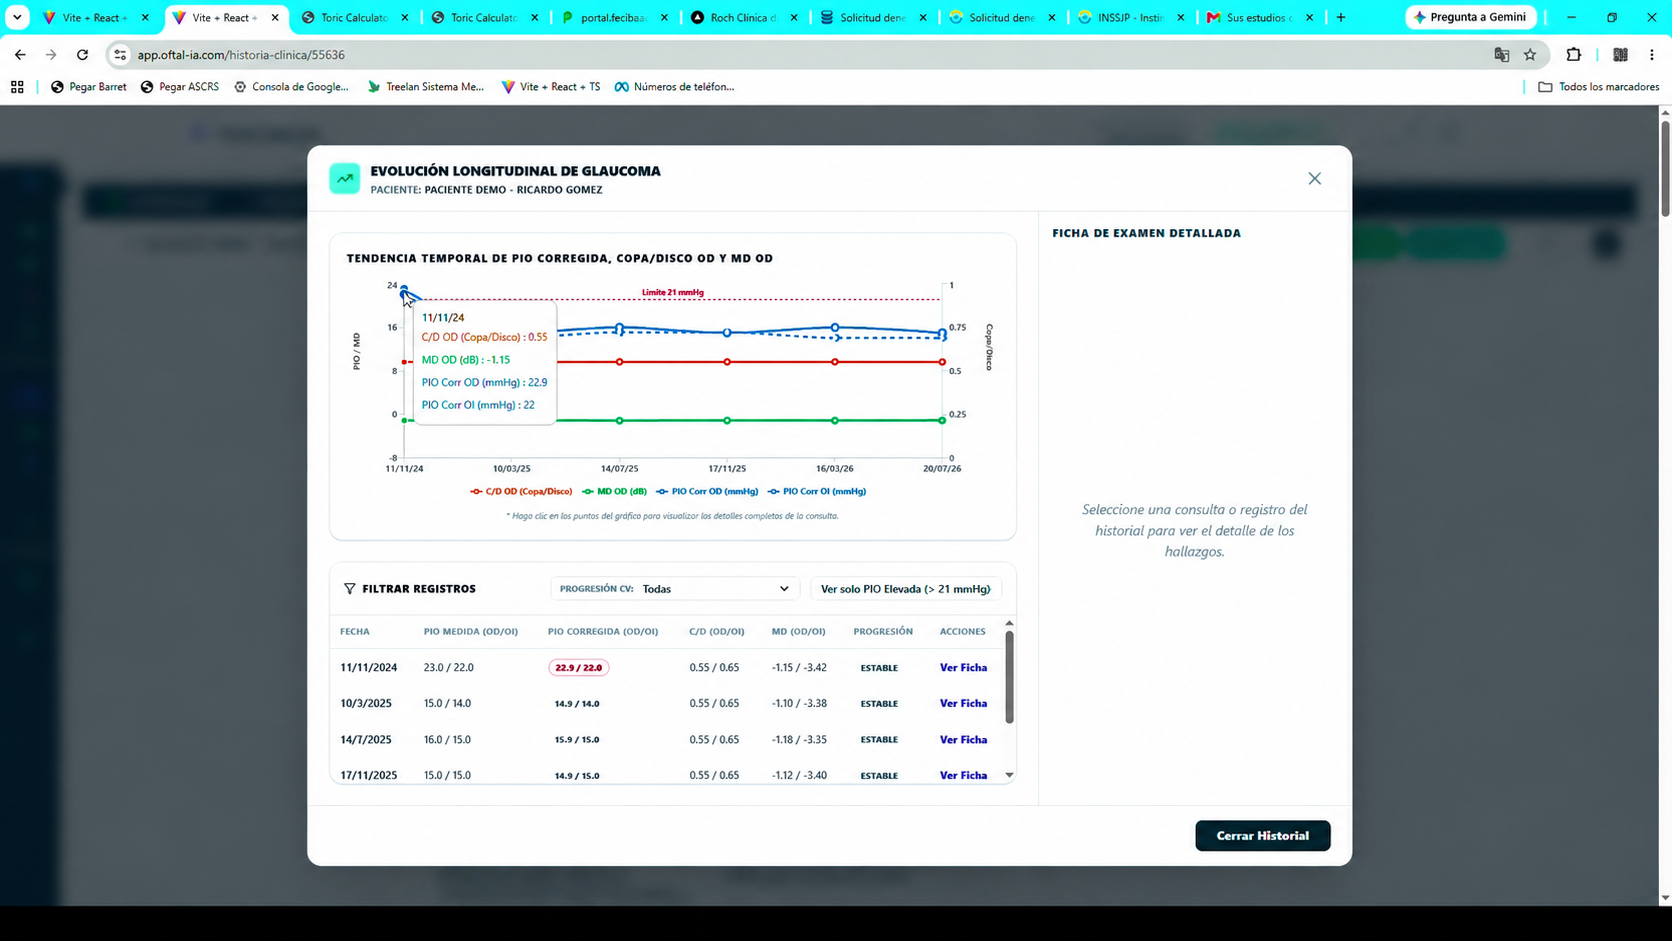Click the blue PIO data point at 16/03/26
1672x941 pixels.
(x=835, y=328)
